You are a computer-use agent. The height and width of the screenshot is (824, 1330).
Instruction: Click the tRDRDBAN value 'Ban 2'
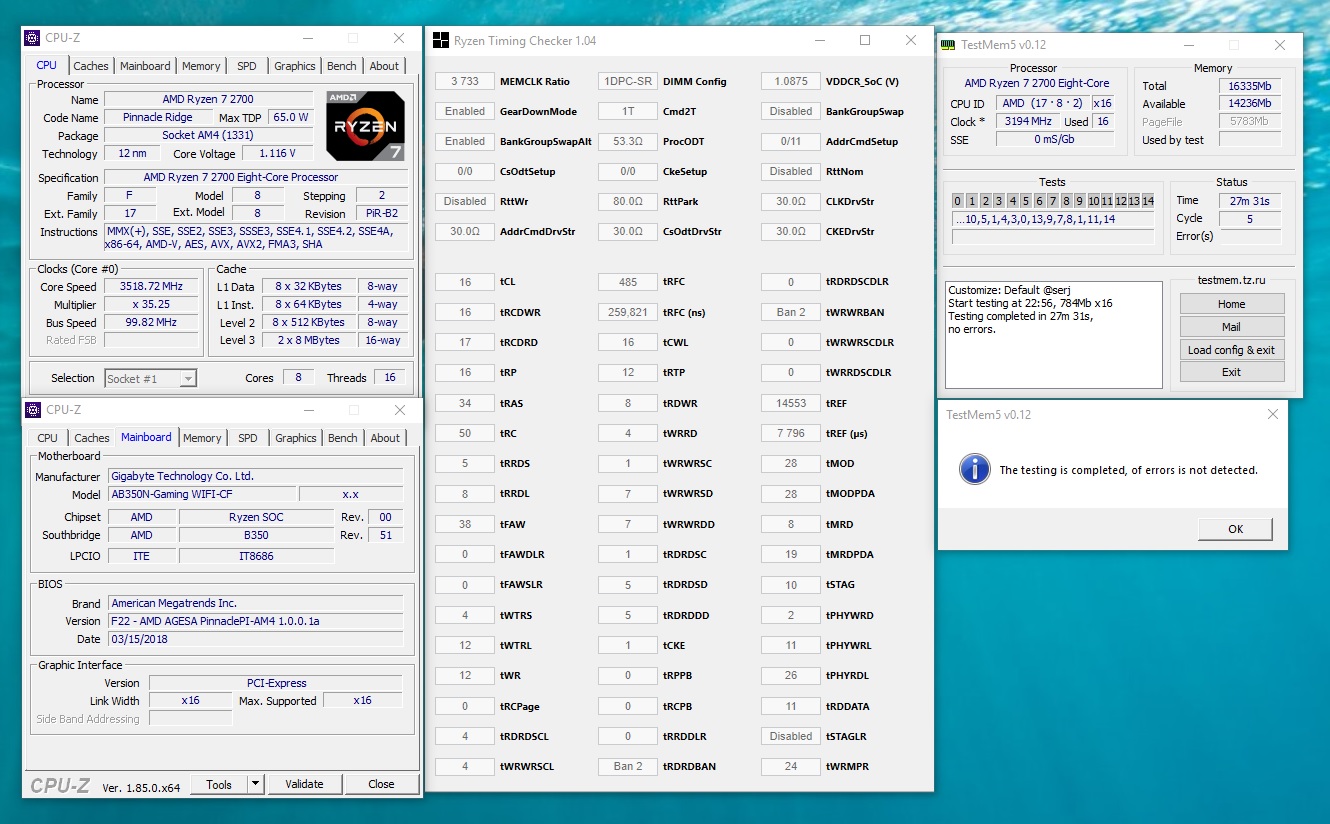(628, 766)
